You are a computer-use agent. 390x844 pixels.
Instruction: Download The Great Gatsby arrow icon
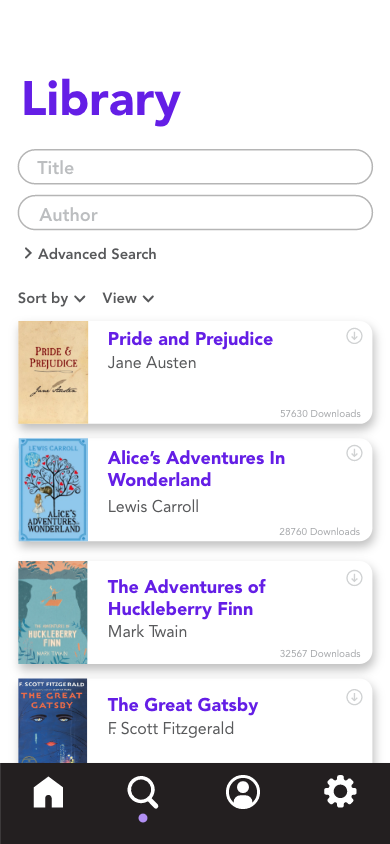[354, 697]
